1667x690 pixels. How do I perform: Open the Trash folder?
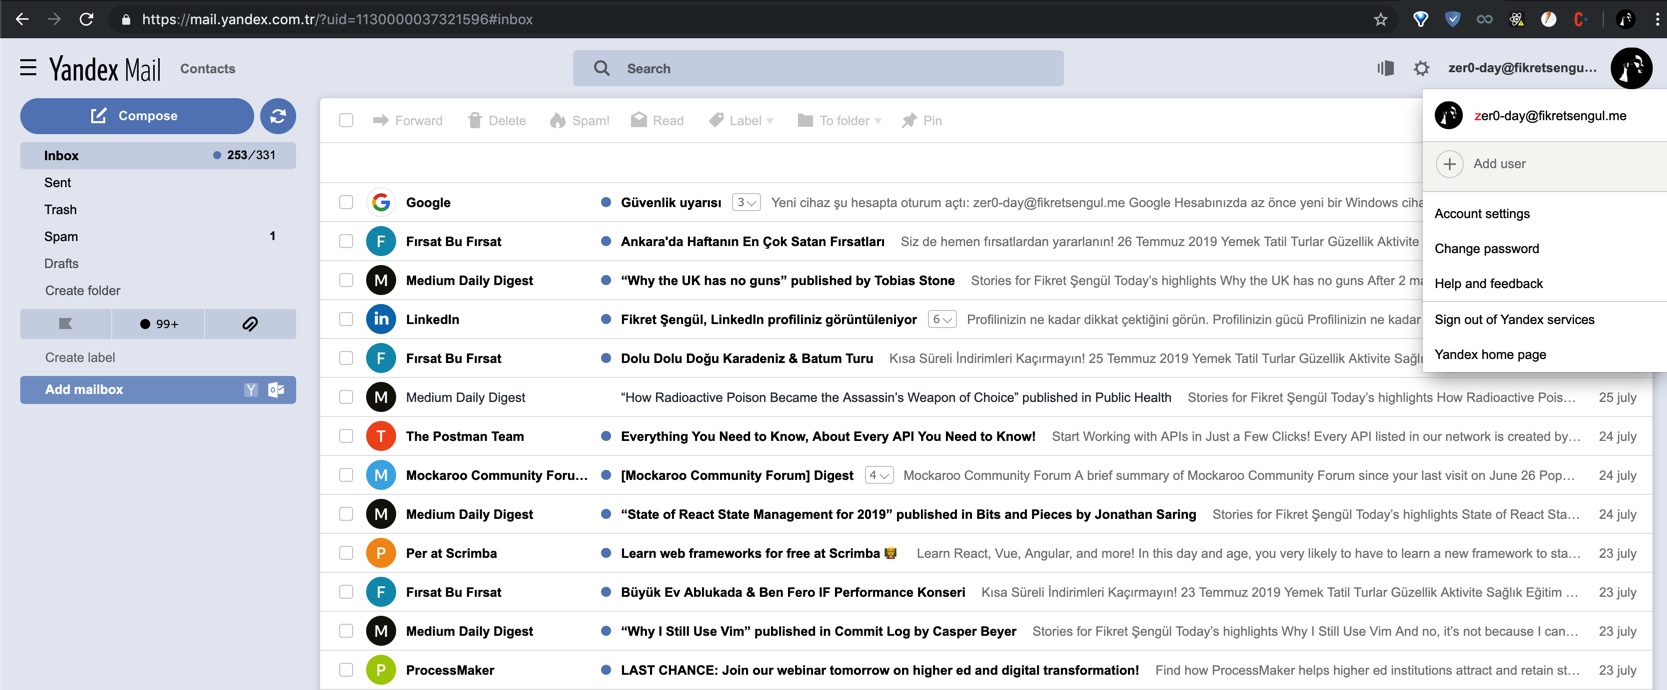click(158, 210)
